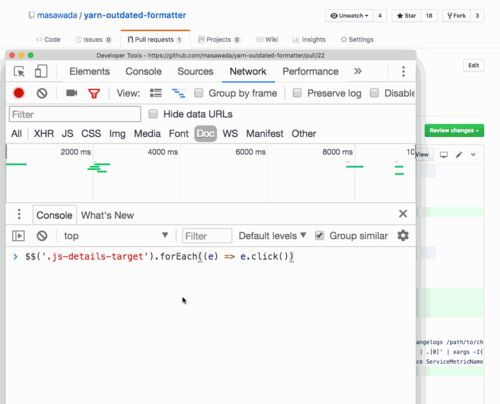Screen dimensions: 500x404
Task: Open console drawer three-dot menu
Action: (x=19, y=214)
